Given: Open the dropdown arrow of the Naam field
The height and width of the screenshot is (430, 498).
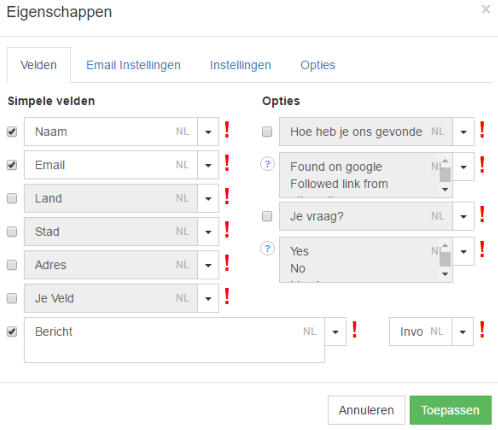Looking at the screenshot, I should [x=208, y=132].
